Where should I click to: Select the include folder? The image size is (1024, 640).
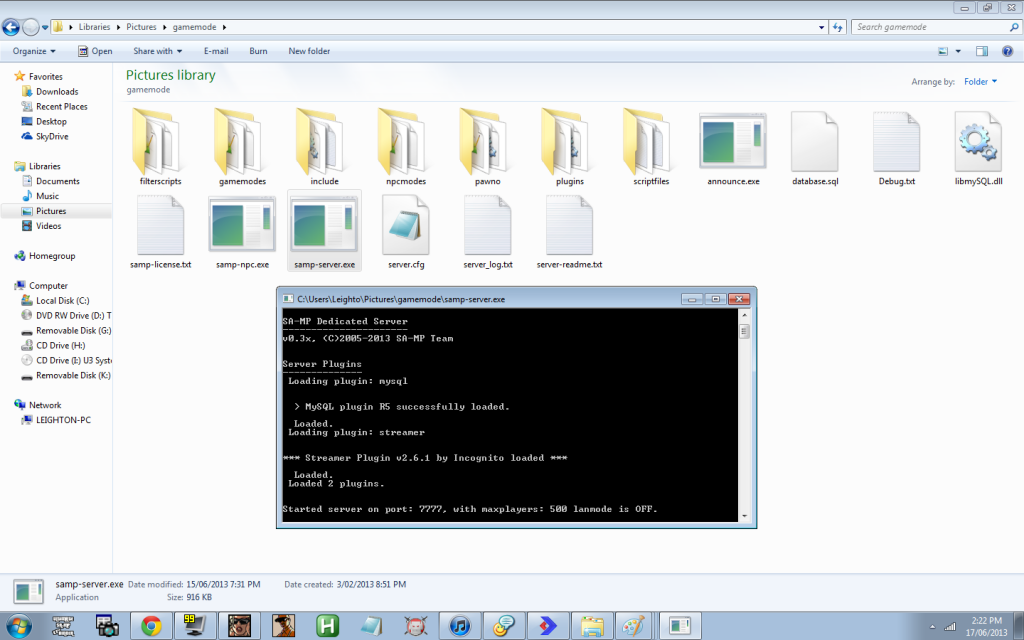[x=325, y=146]
